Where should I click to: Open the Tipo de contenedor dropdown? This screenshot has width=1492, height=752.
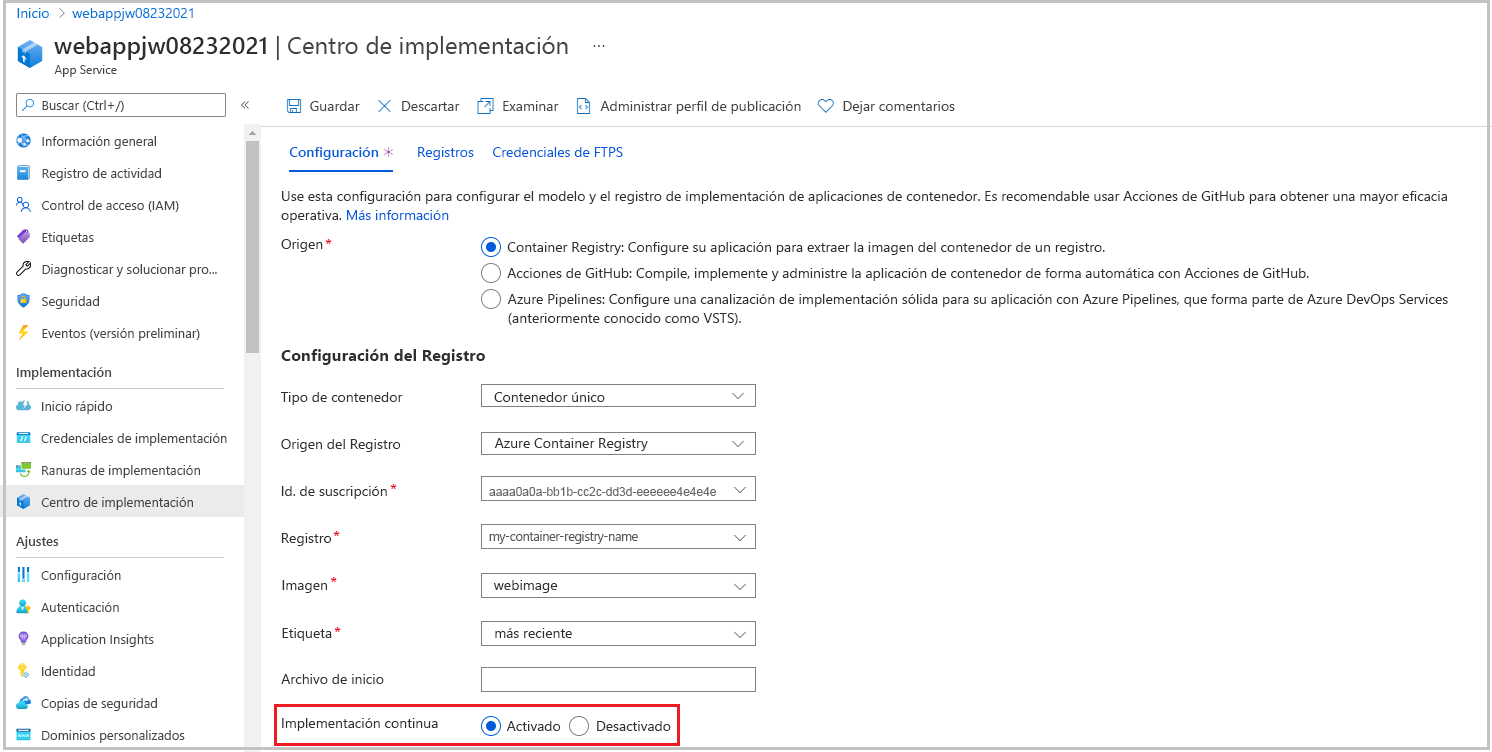coord(618,396)
